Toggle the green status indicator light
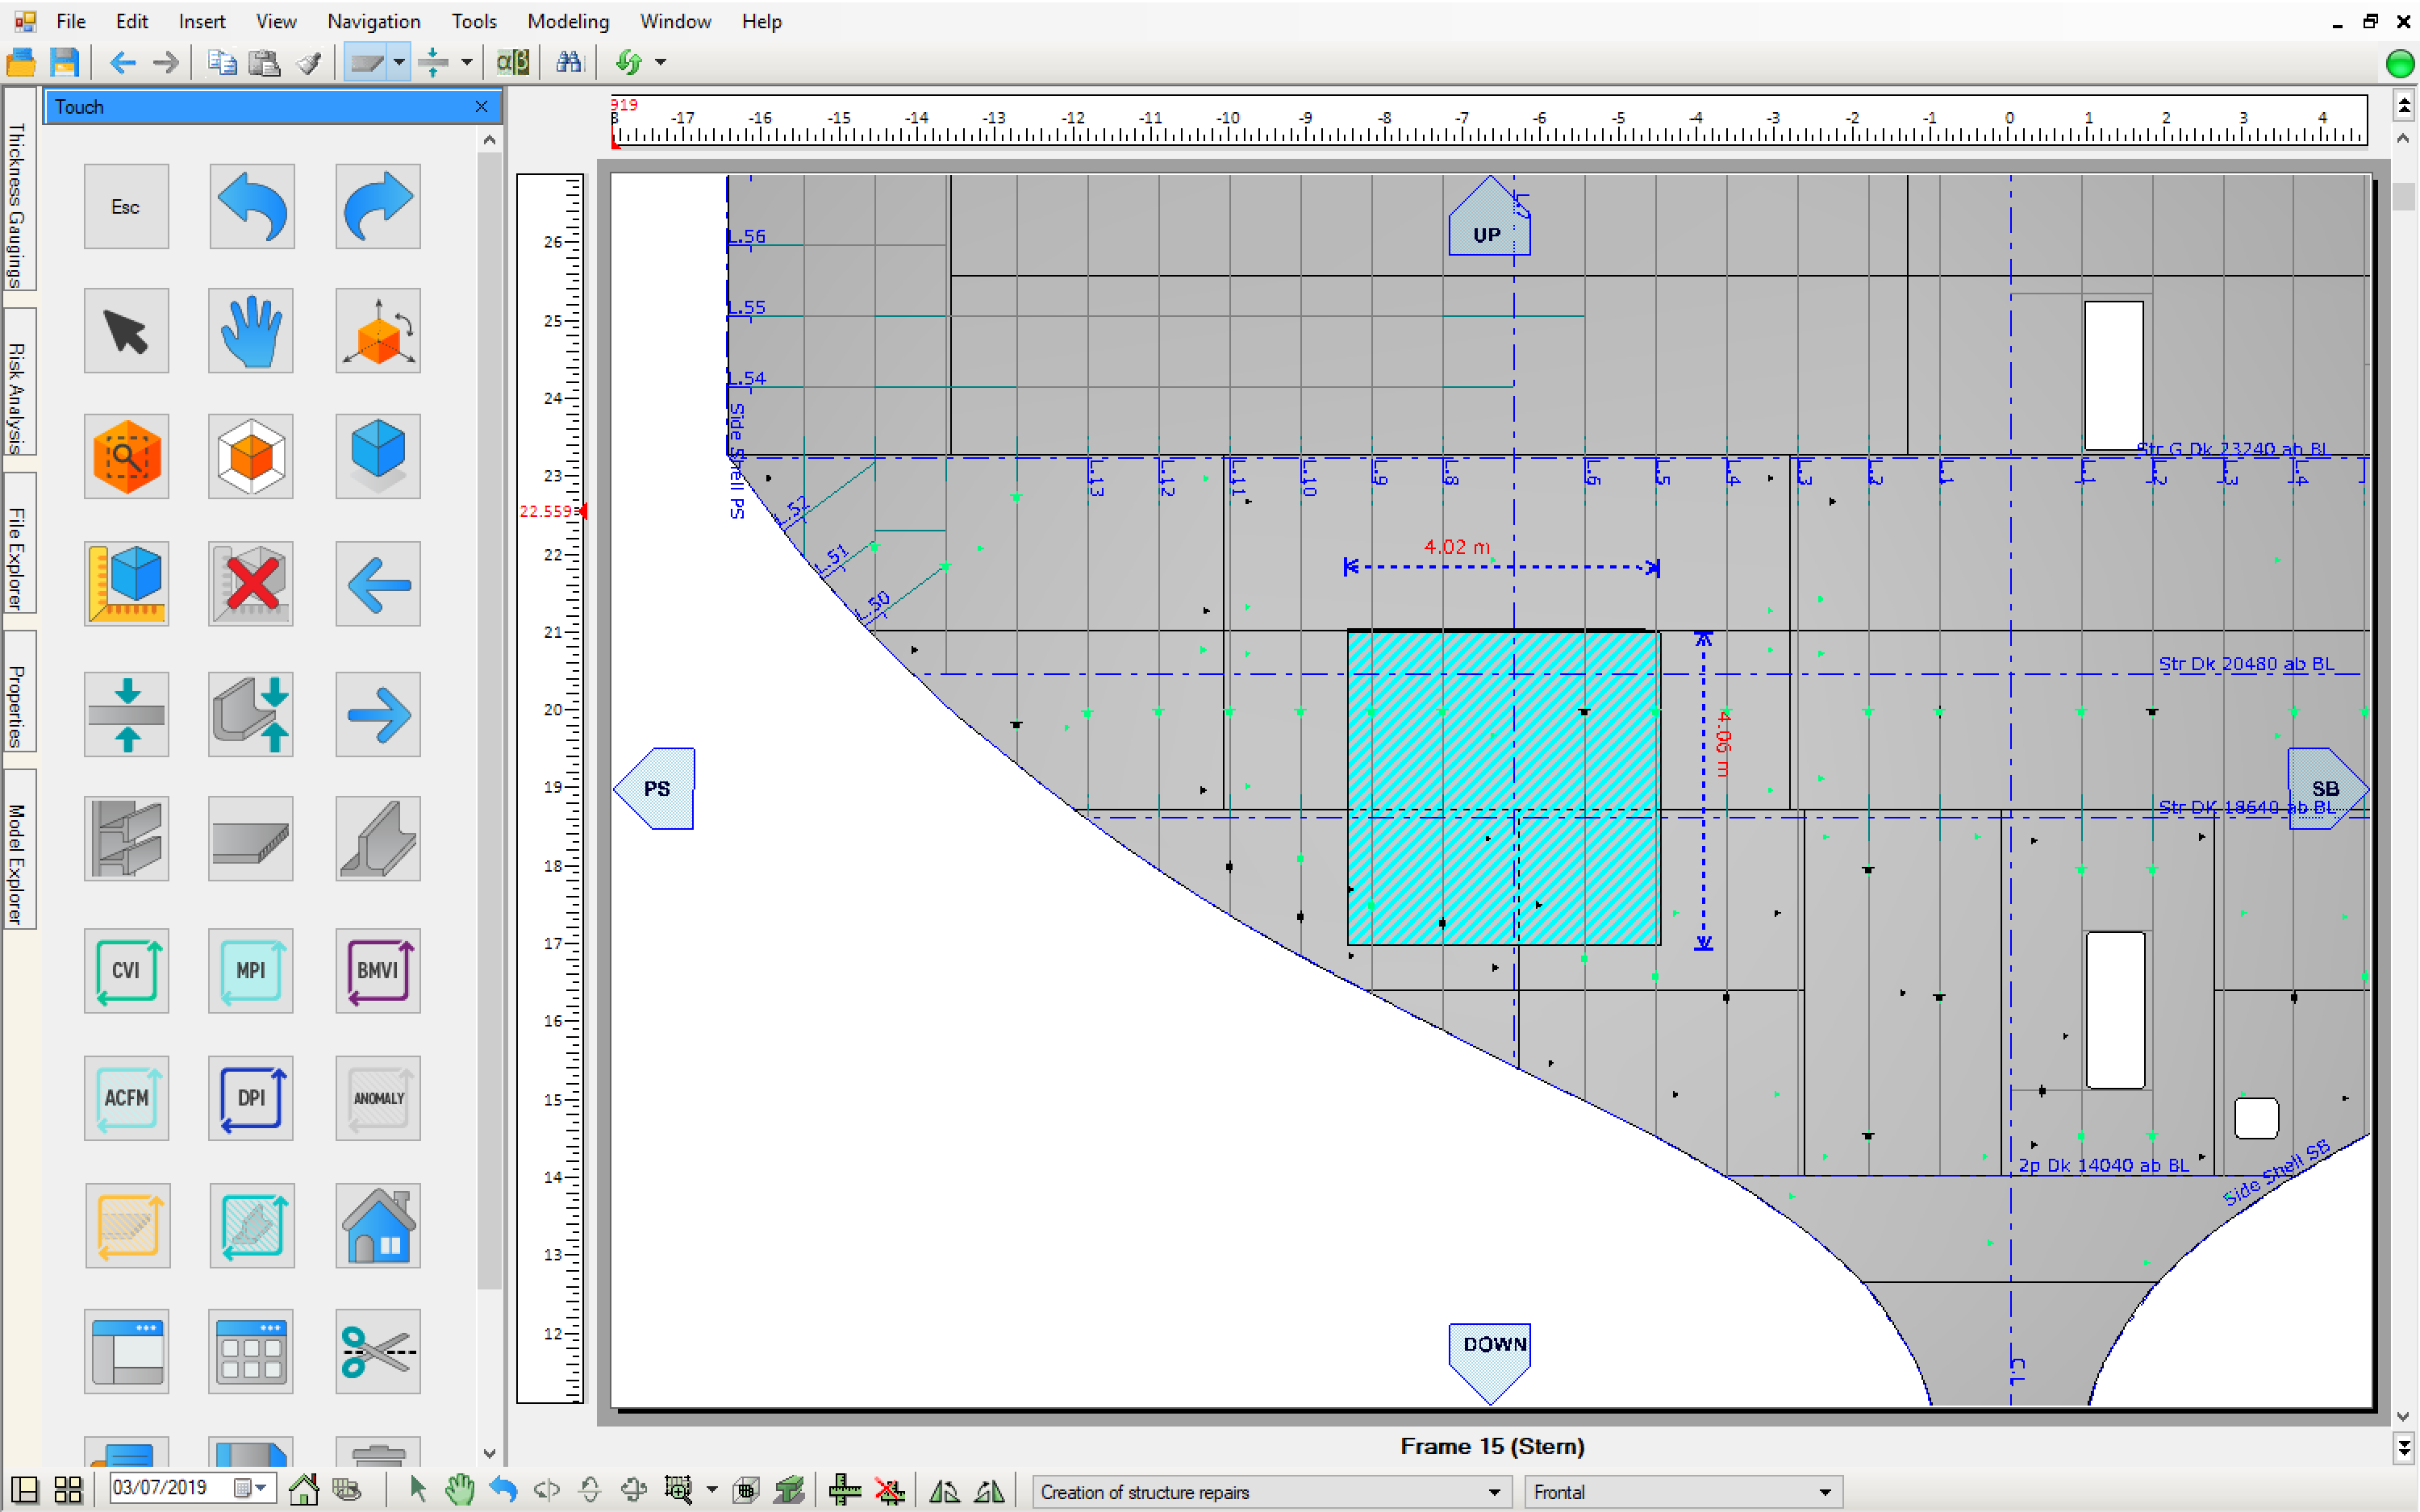The image size is (2420, 1512). pyautogui.click(x=2400, y=63)
